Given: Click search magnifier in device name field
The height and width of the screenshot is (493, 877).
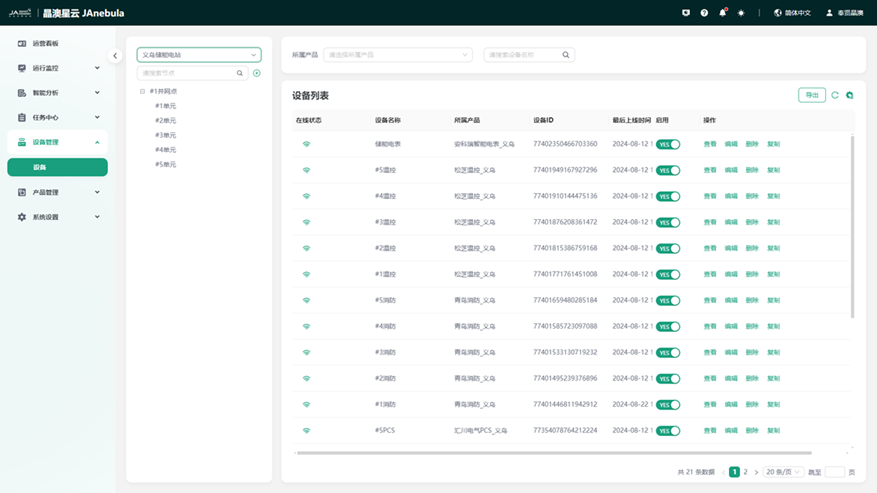Looking at the screenshot, I should coord(566,55).
